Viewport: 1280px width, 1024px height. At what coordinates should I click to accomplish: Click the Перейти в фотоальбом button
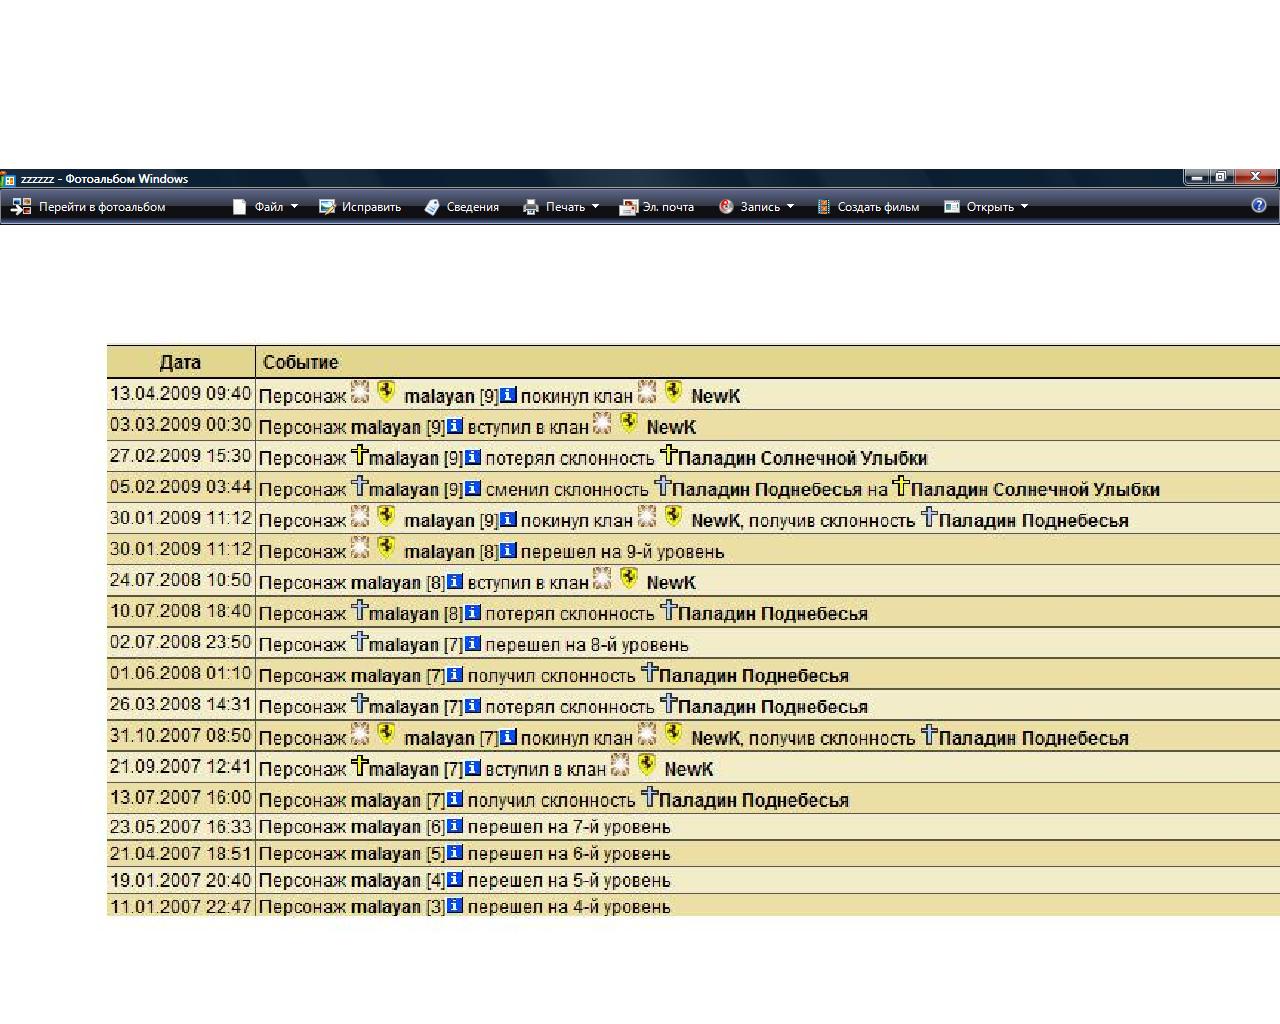click(x=88, y=207)
